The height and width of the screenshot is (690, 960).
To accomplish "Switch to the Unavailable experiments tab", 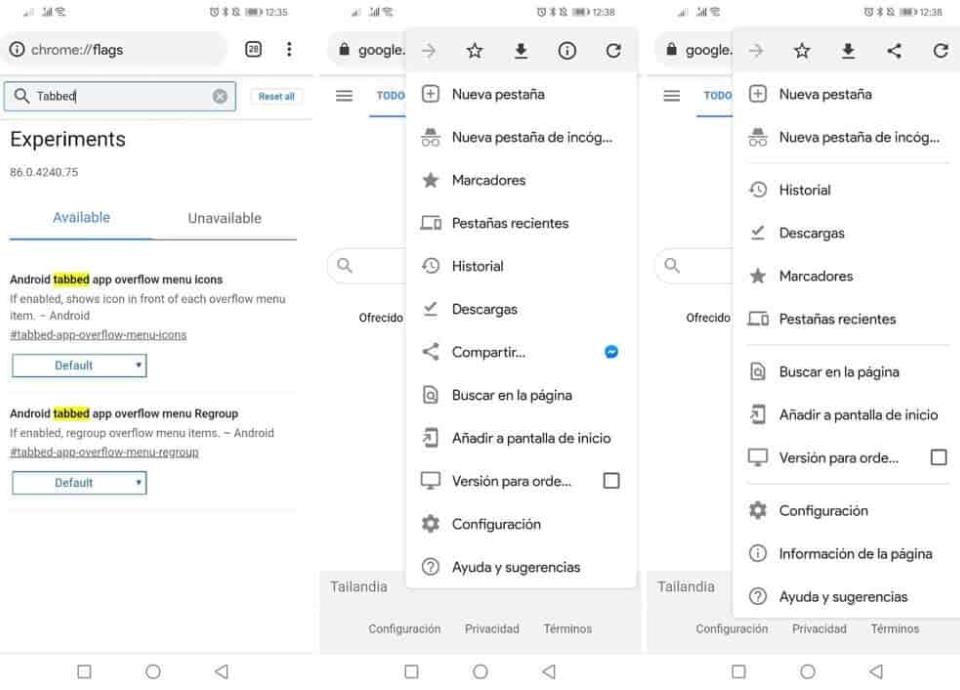I will tap(224, 218).
